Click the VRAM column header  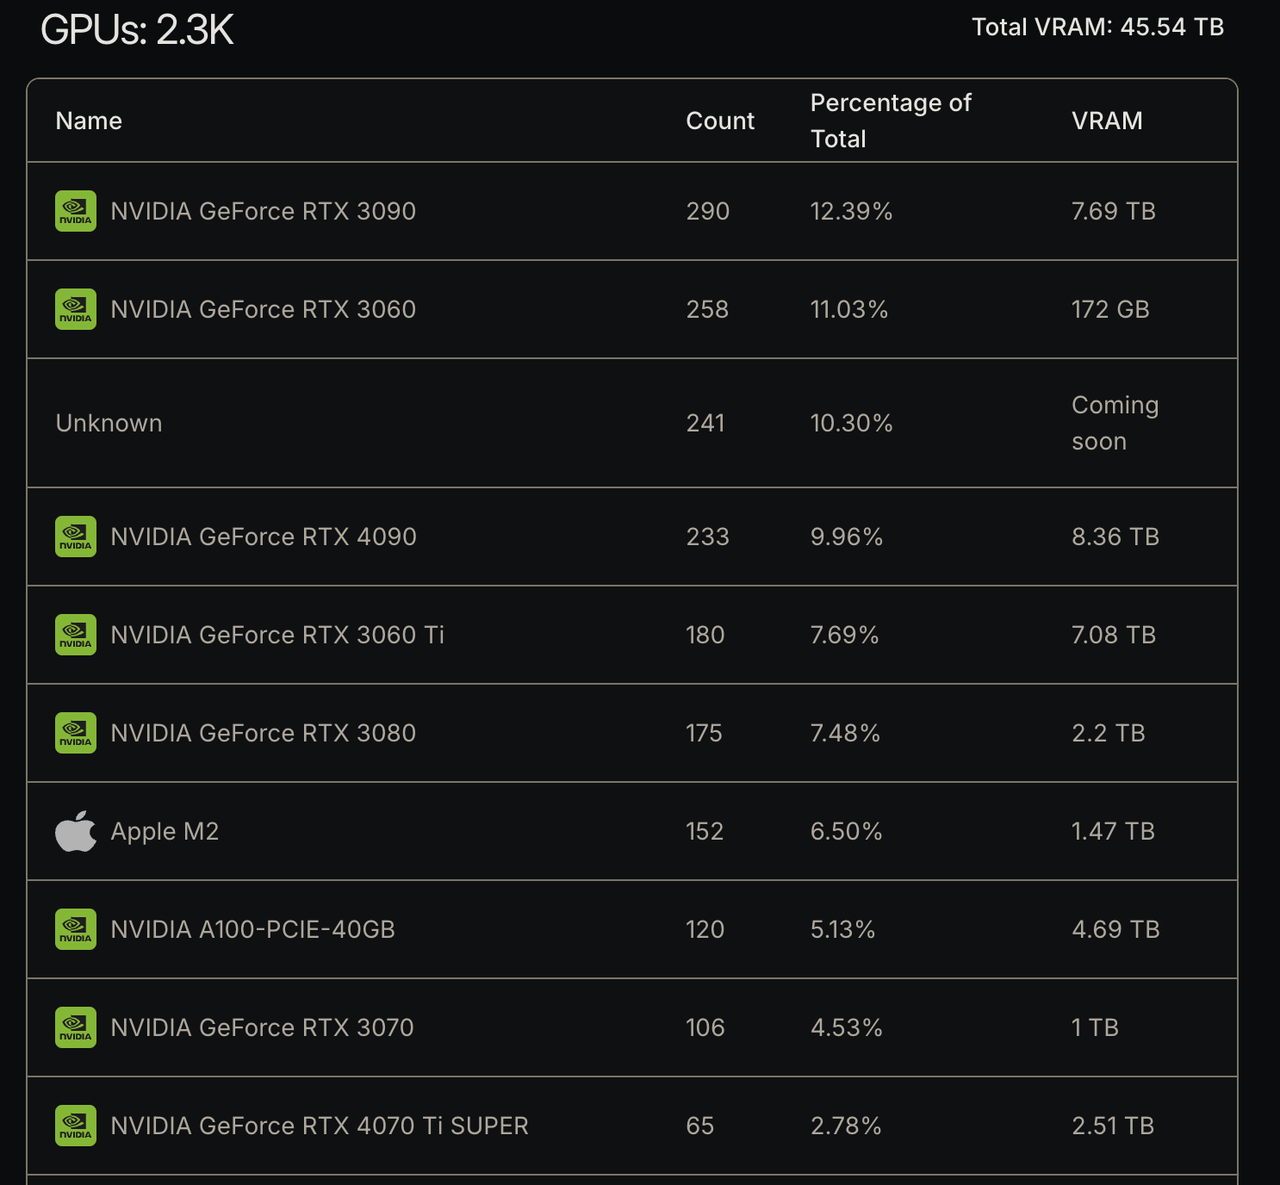1107,121
